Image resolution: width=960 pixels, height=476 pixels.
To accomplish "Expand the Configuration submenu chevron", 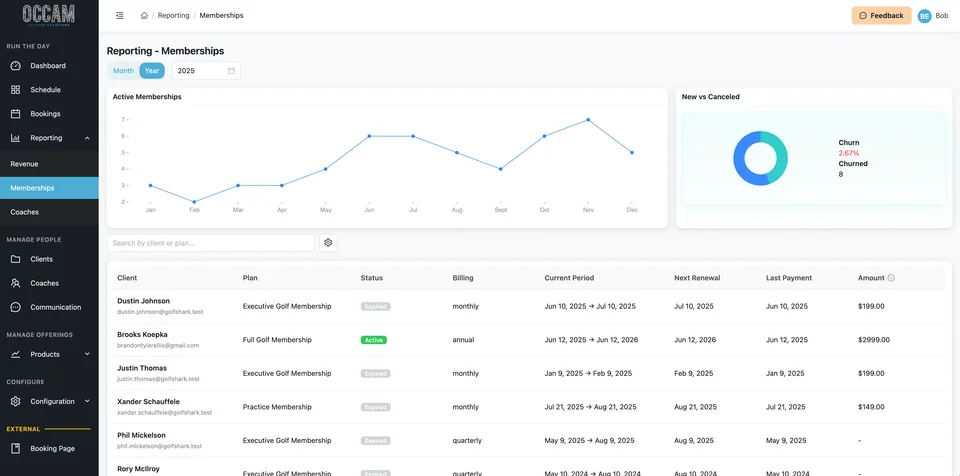I will [x=87, y=401].
